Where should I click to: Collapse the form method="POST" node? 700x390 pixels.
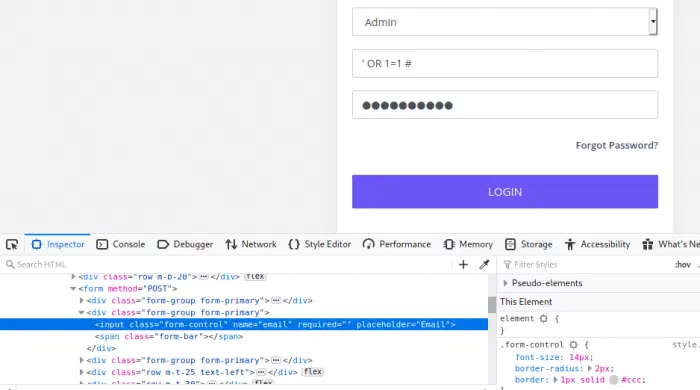(73, 289)
